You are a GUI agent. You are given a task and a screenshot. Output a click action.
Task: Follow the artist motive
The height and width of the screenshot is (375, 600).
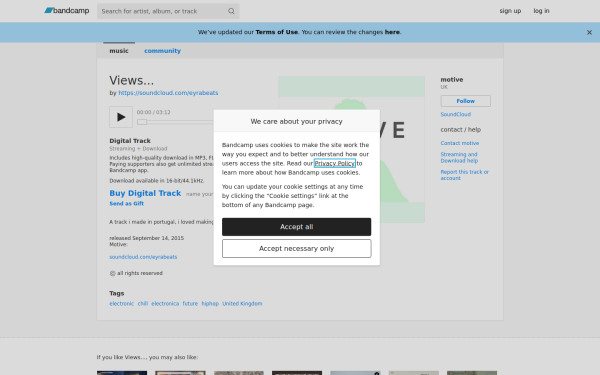click(465, 101)
